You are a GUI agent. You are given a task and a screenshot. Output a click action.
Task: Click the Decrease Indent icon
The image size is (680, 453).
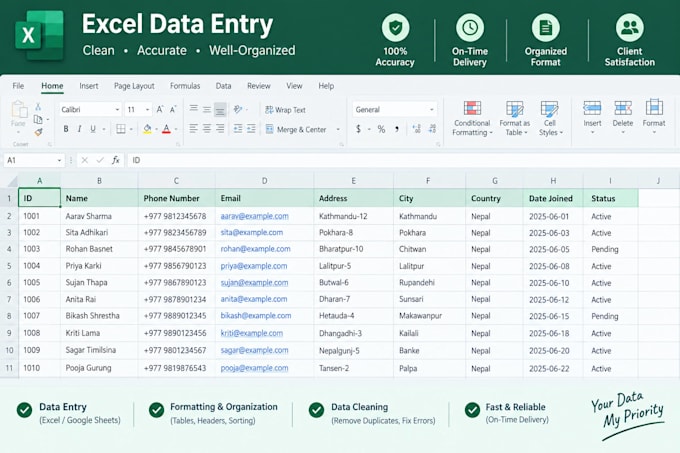pyautogui.click(x=238, y=128)
